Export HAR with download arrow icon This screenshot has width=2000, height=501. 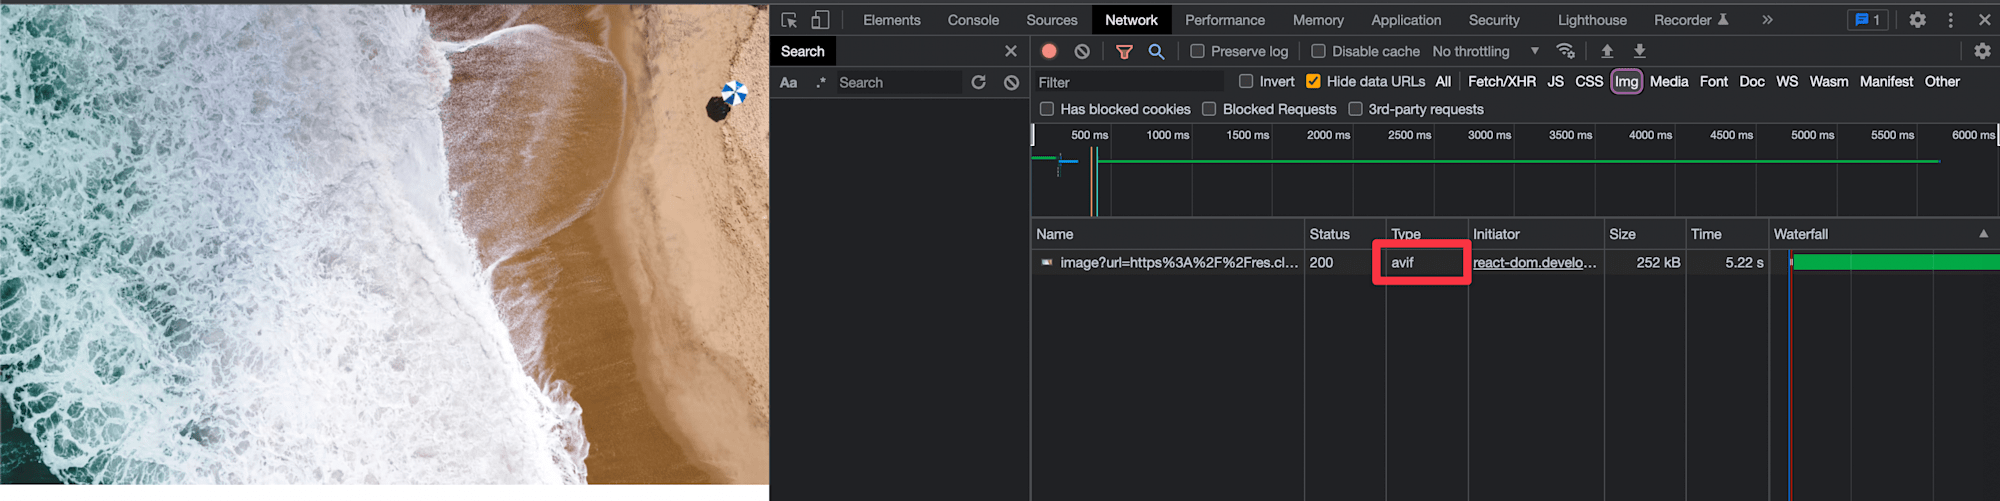1640,51
